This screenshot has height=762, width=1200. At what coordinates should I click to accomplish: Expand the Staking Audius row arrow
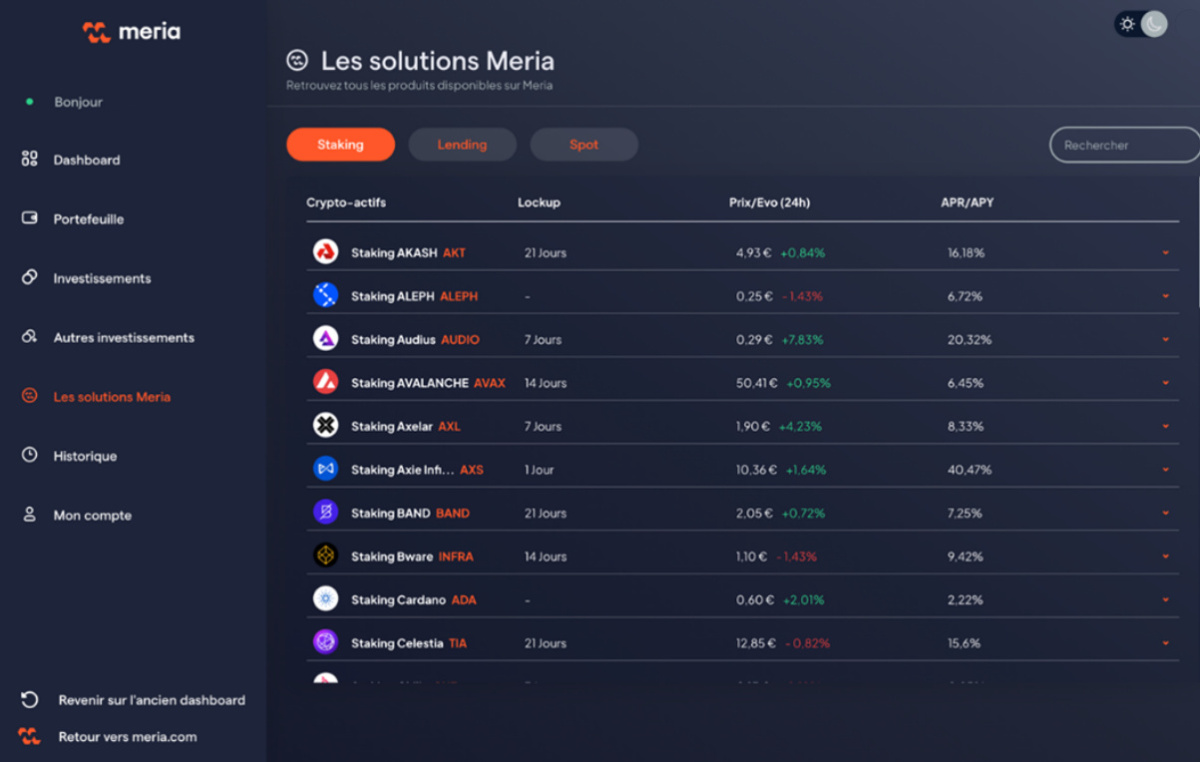click(x=1166, y=340)
